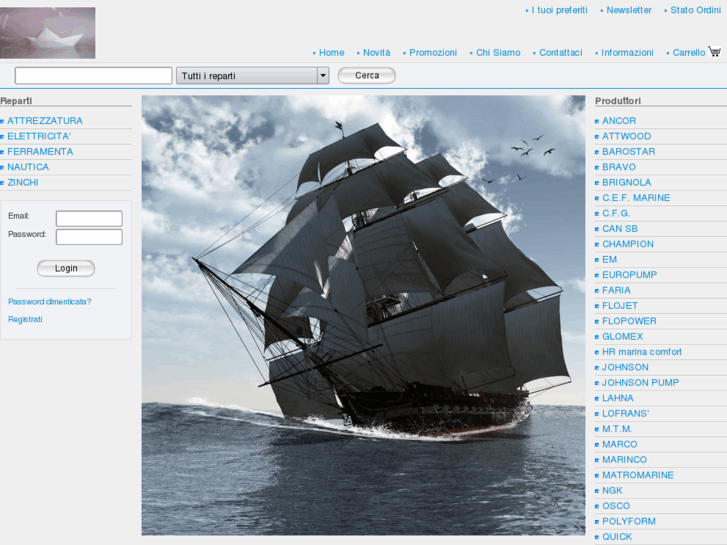
Task: Open the EUROPUMP producer link
Action: (x=630, y=275)
